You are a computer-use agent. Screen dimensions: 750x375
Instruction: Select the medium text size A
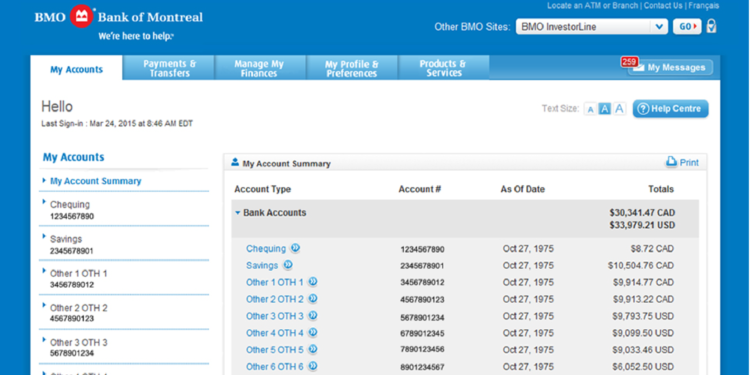point(605,109)
